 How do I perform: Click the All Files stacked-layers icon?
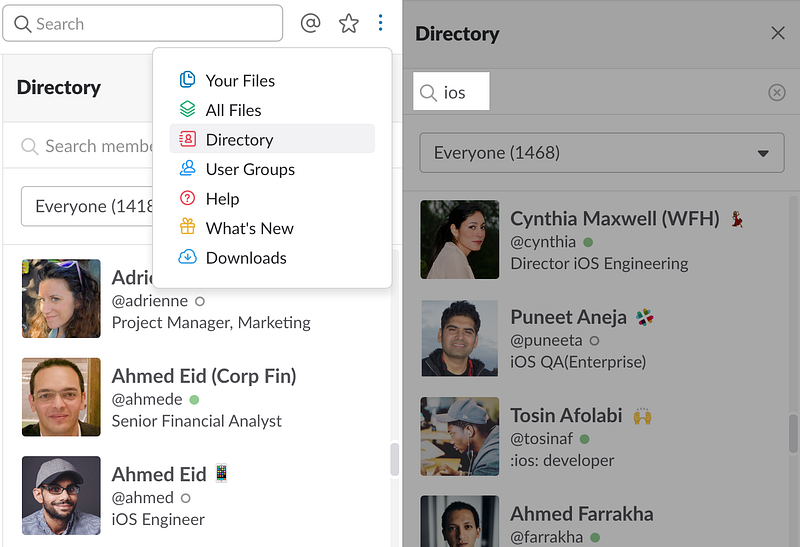pos(187,109)
